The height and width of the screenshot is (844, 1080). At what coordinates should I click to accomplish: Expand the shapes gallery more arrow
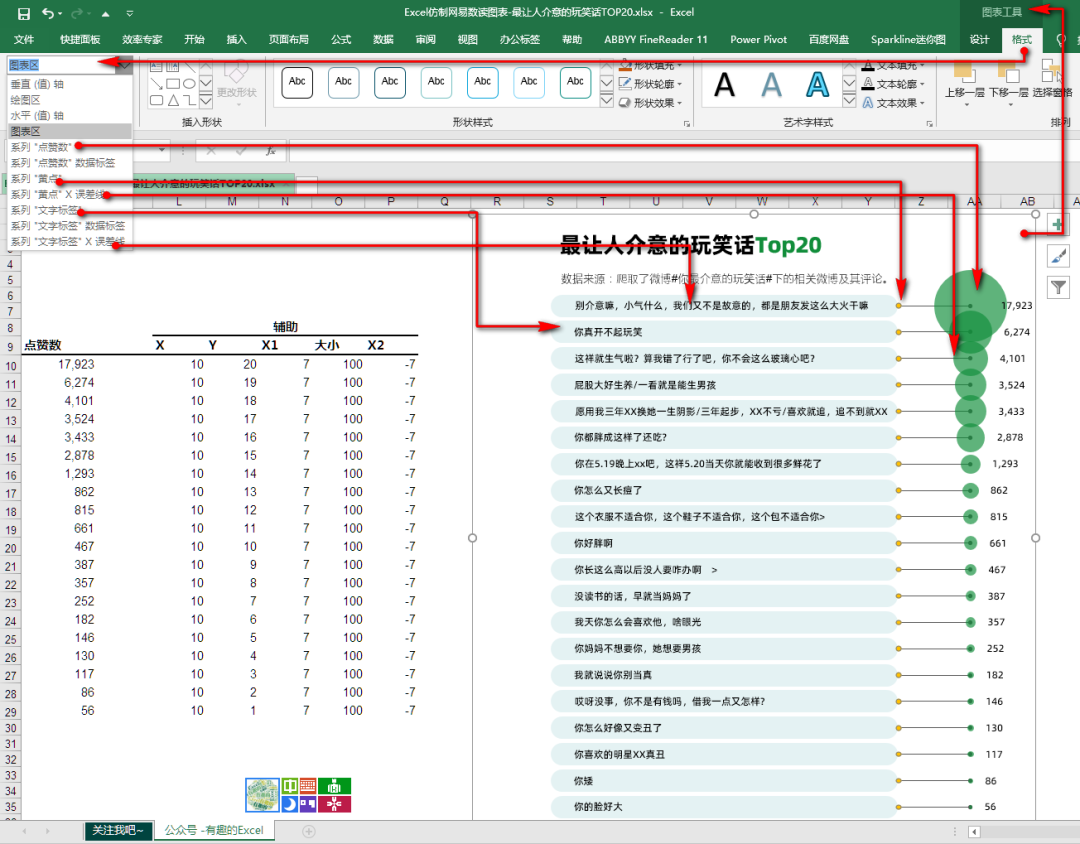pyautogui.click(x=206, y=101)
